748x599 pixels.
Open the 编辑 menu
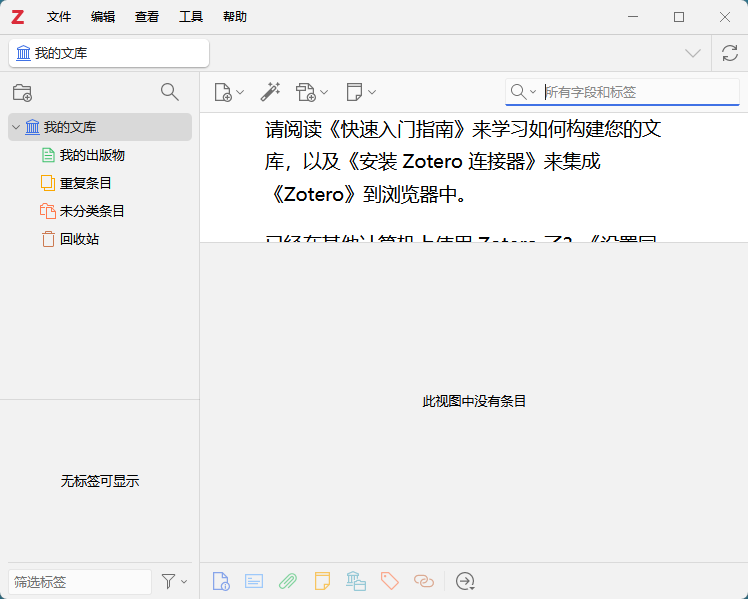pos(103,17)
